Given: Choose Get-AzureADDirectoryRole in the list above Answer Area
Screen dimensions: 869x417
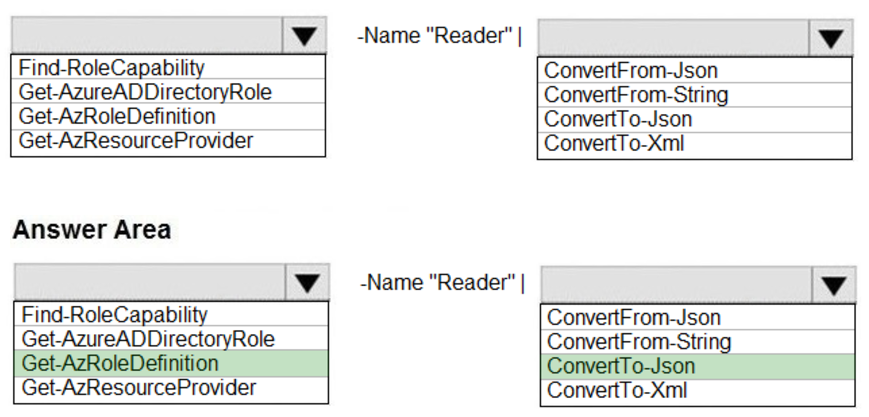Looking at the screenshot, I should [145, 92].
